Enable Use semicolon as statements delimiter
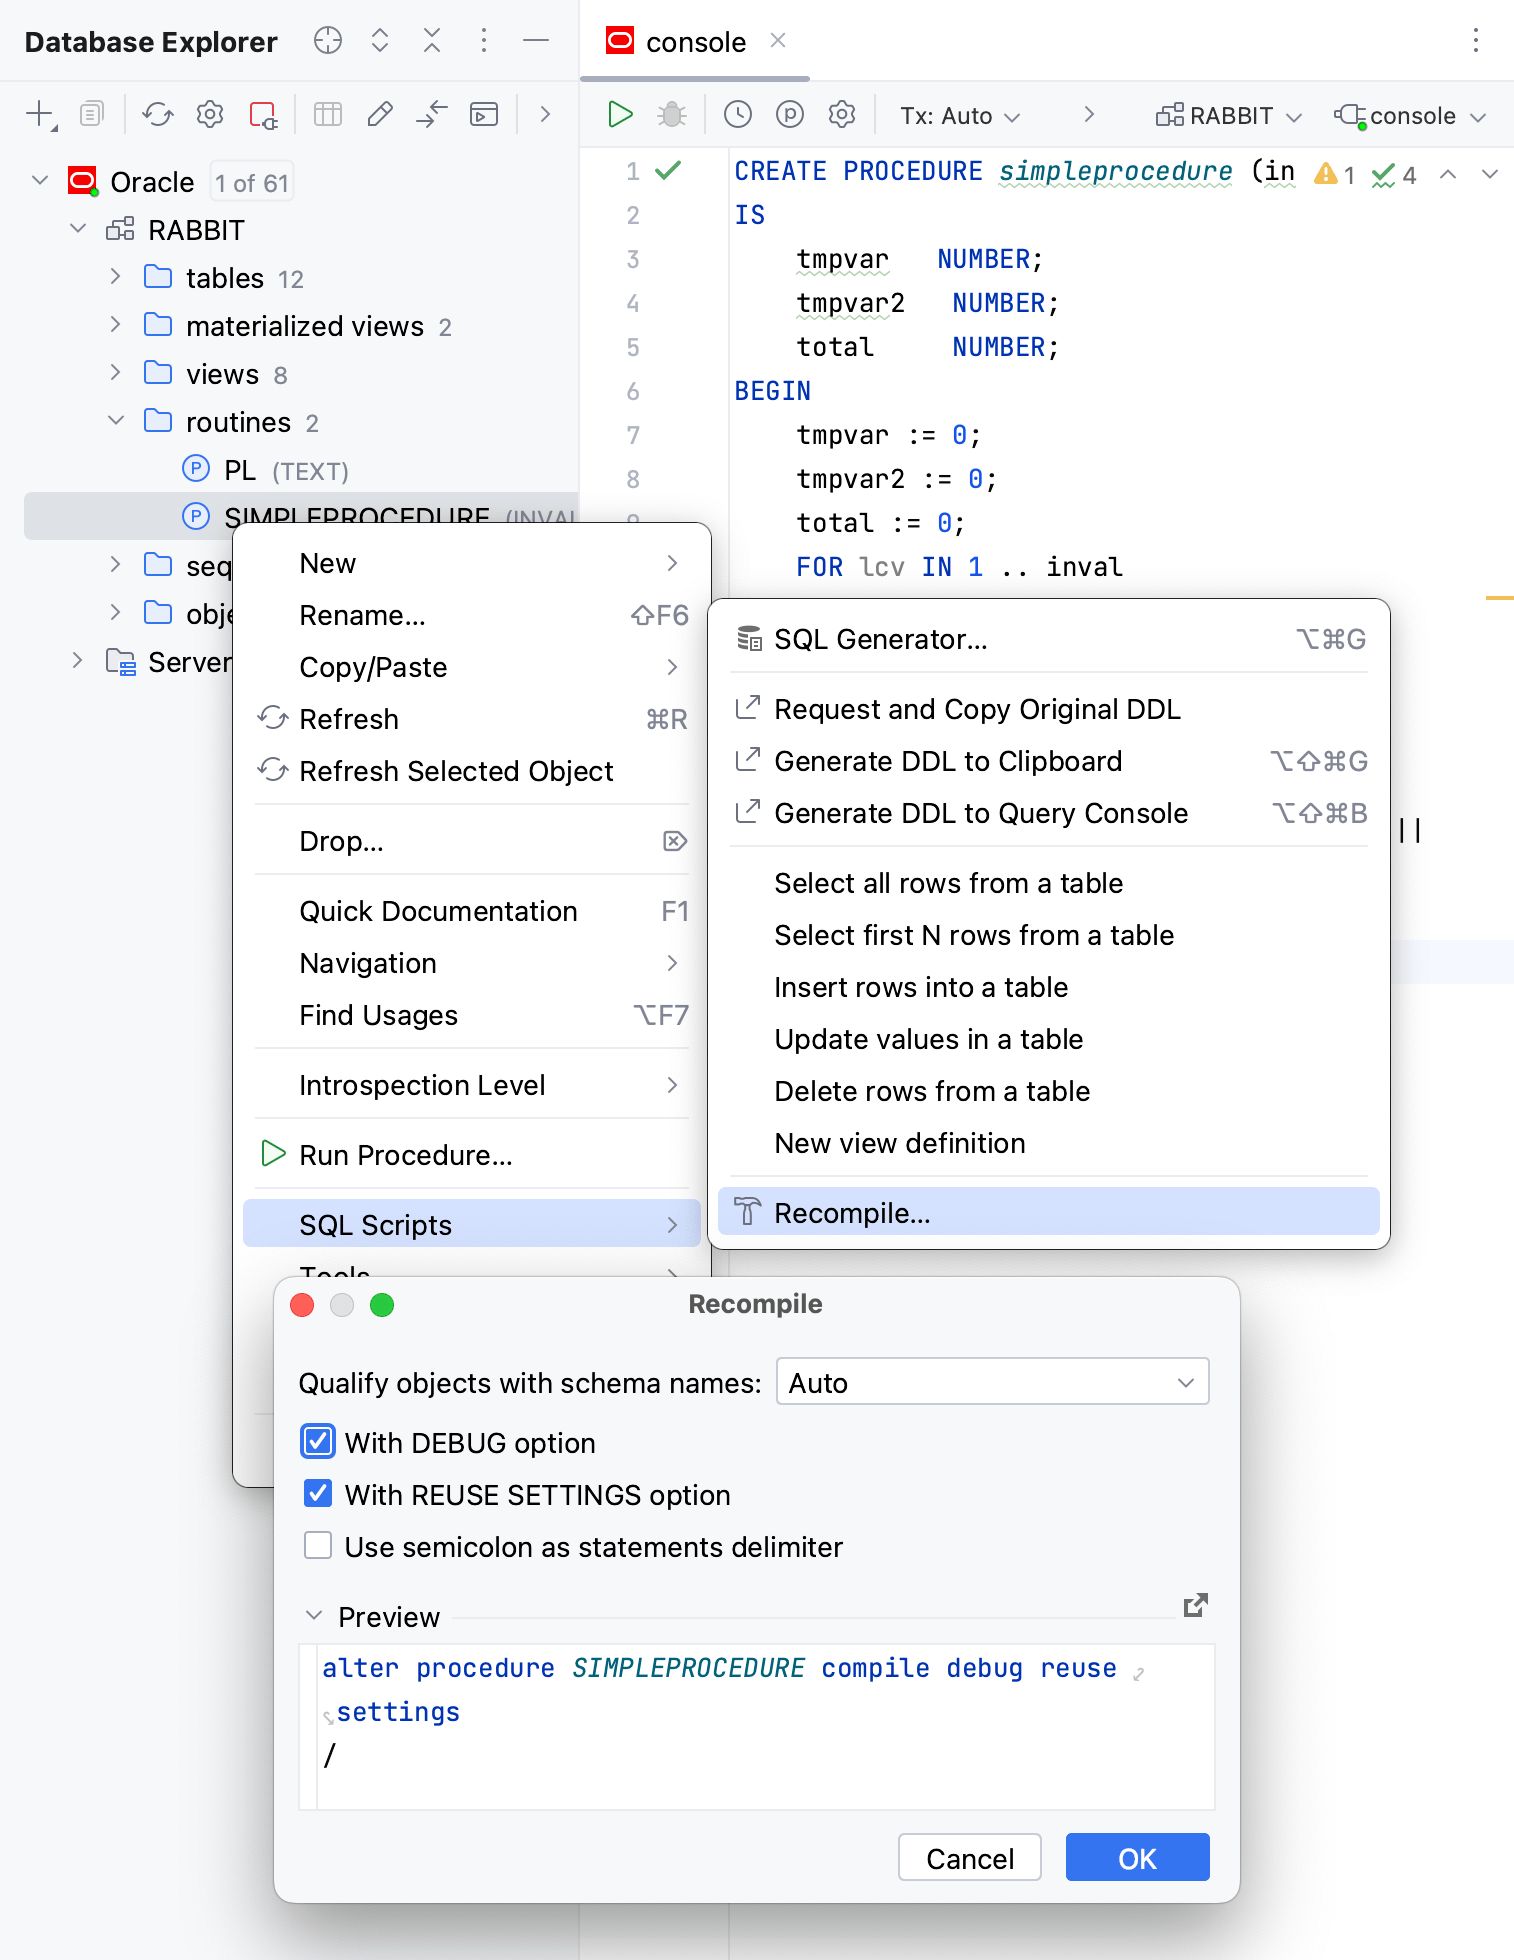The image size is (1514, 1960). click(x=318, y=1546)
